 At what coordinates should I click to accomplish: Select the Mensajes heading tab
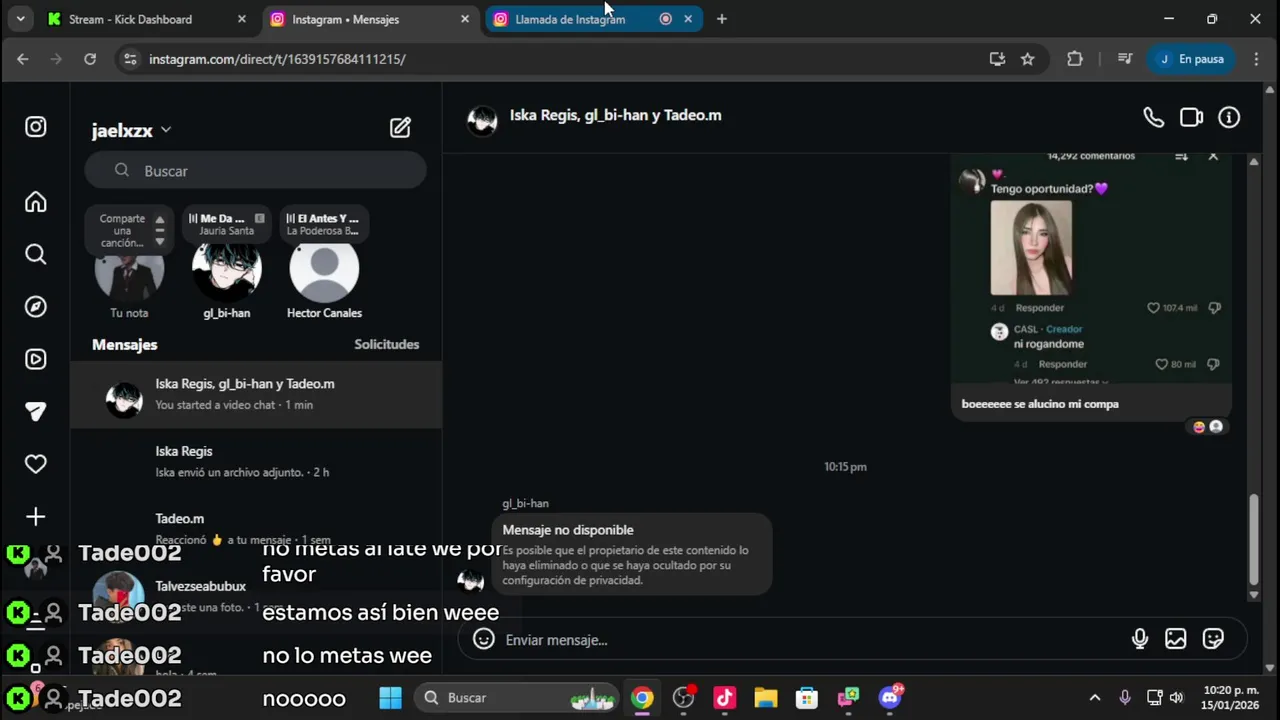(x=125, y=344)
